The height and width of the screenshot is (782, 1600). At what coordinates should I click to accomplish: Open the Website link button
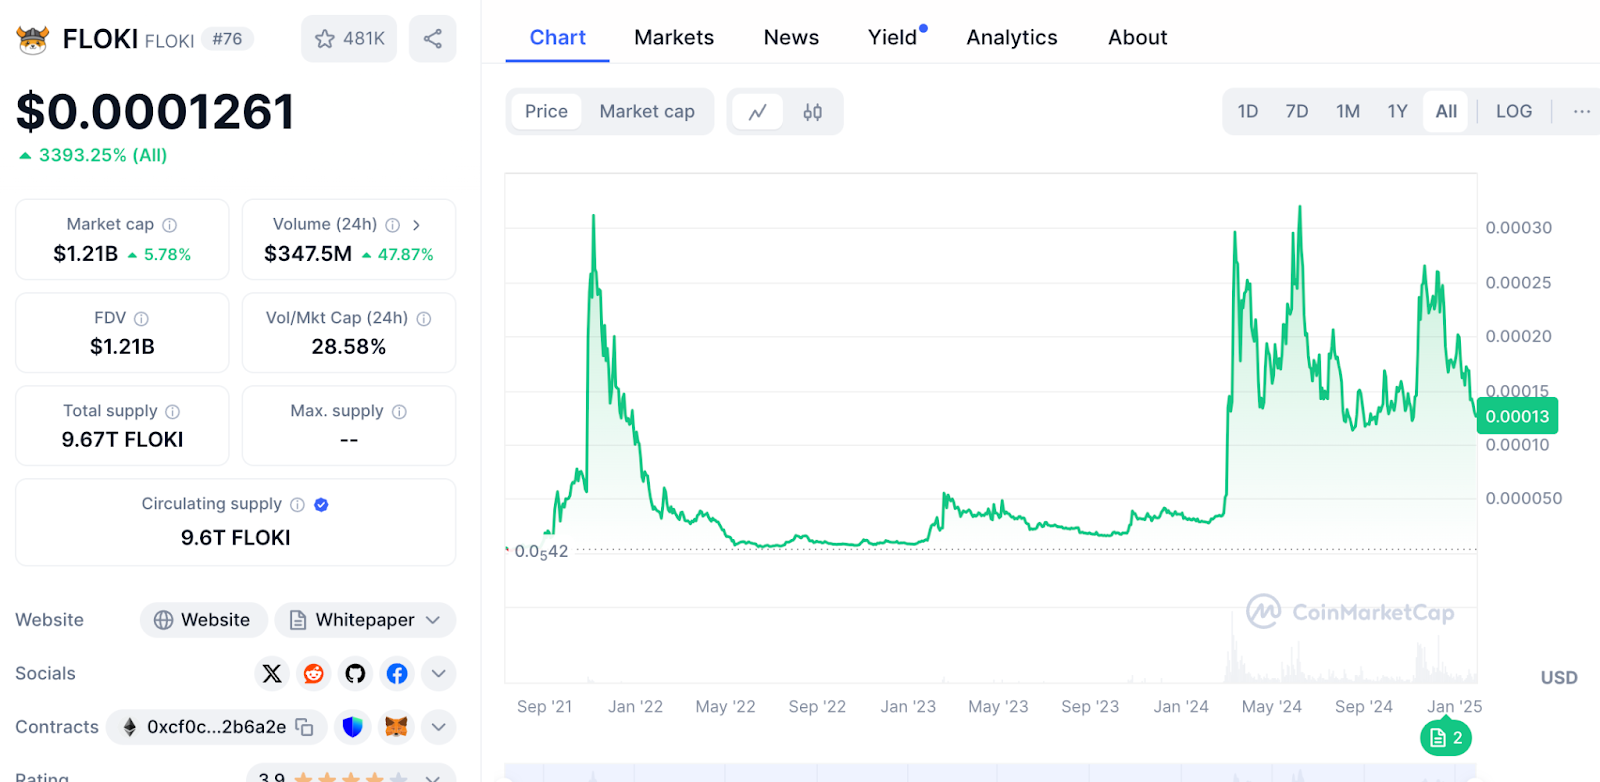tap(203, 620)
